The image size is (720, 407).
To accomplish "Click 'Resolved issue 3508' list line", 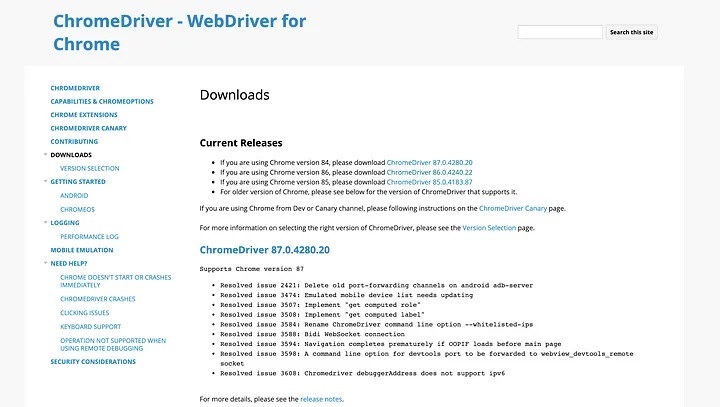I will [x=322, y=315].
